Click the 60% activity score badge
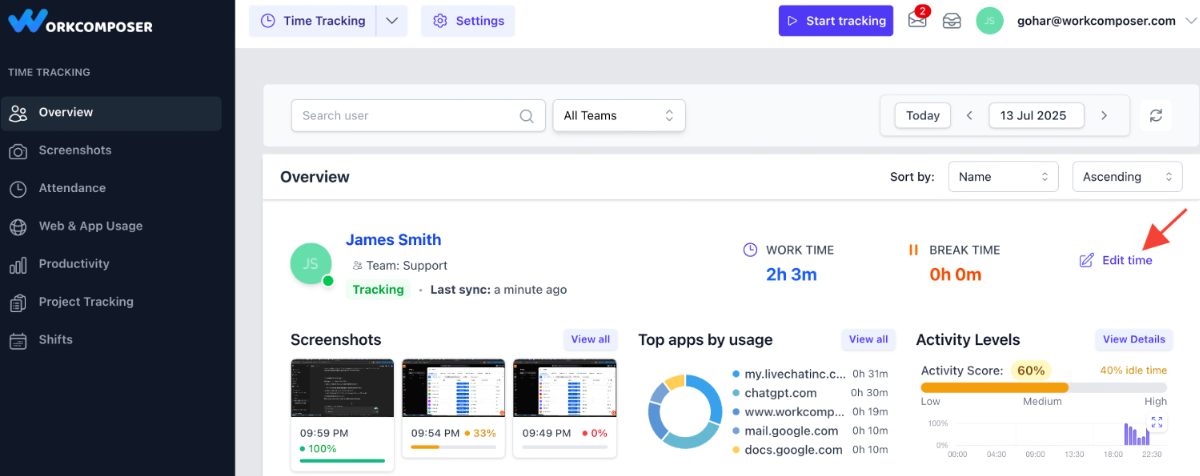 click(1030, 370)
